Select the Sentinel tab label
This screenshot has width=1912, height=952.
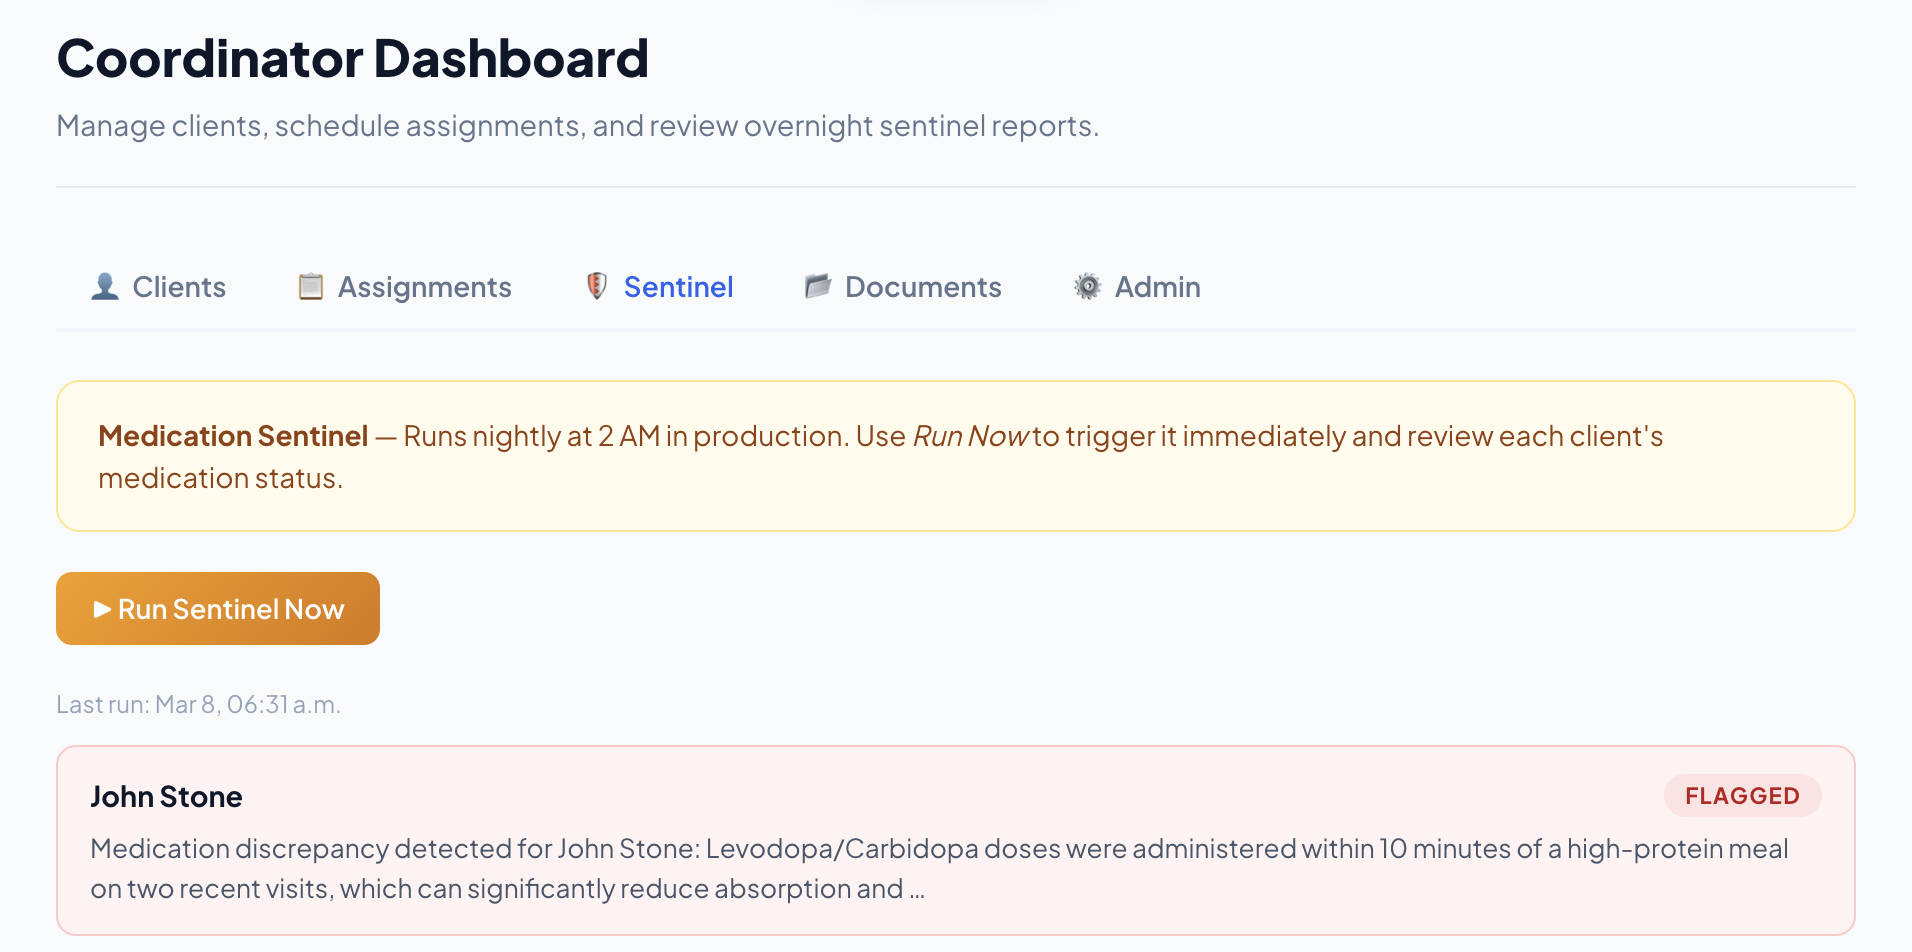[x=678, y=287]
